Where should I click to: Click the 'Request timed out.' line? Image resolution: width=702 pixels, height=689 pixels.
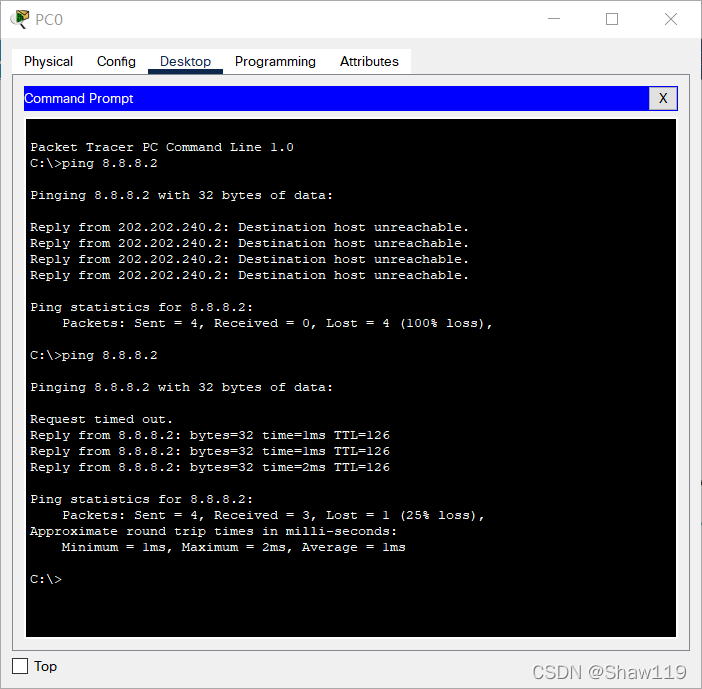(x=101, y=419)
